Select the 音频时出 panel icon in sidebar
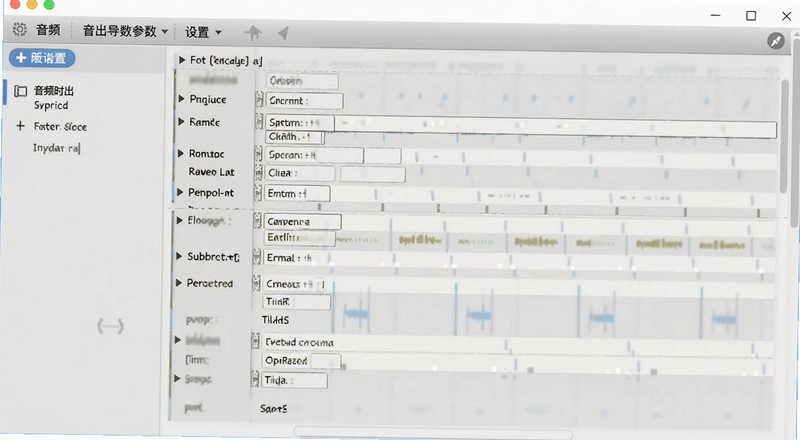Screen dimensions: 800x440 pyautogui.click(x=20, y=91)
